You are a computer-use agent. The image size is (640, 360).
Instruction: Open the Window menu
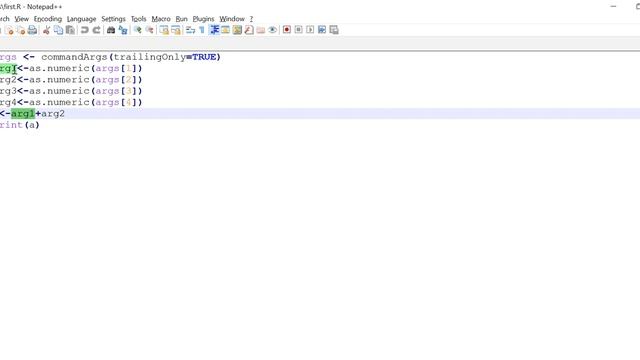coord(232,19)
